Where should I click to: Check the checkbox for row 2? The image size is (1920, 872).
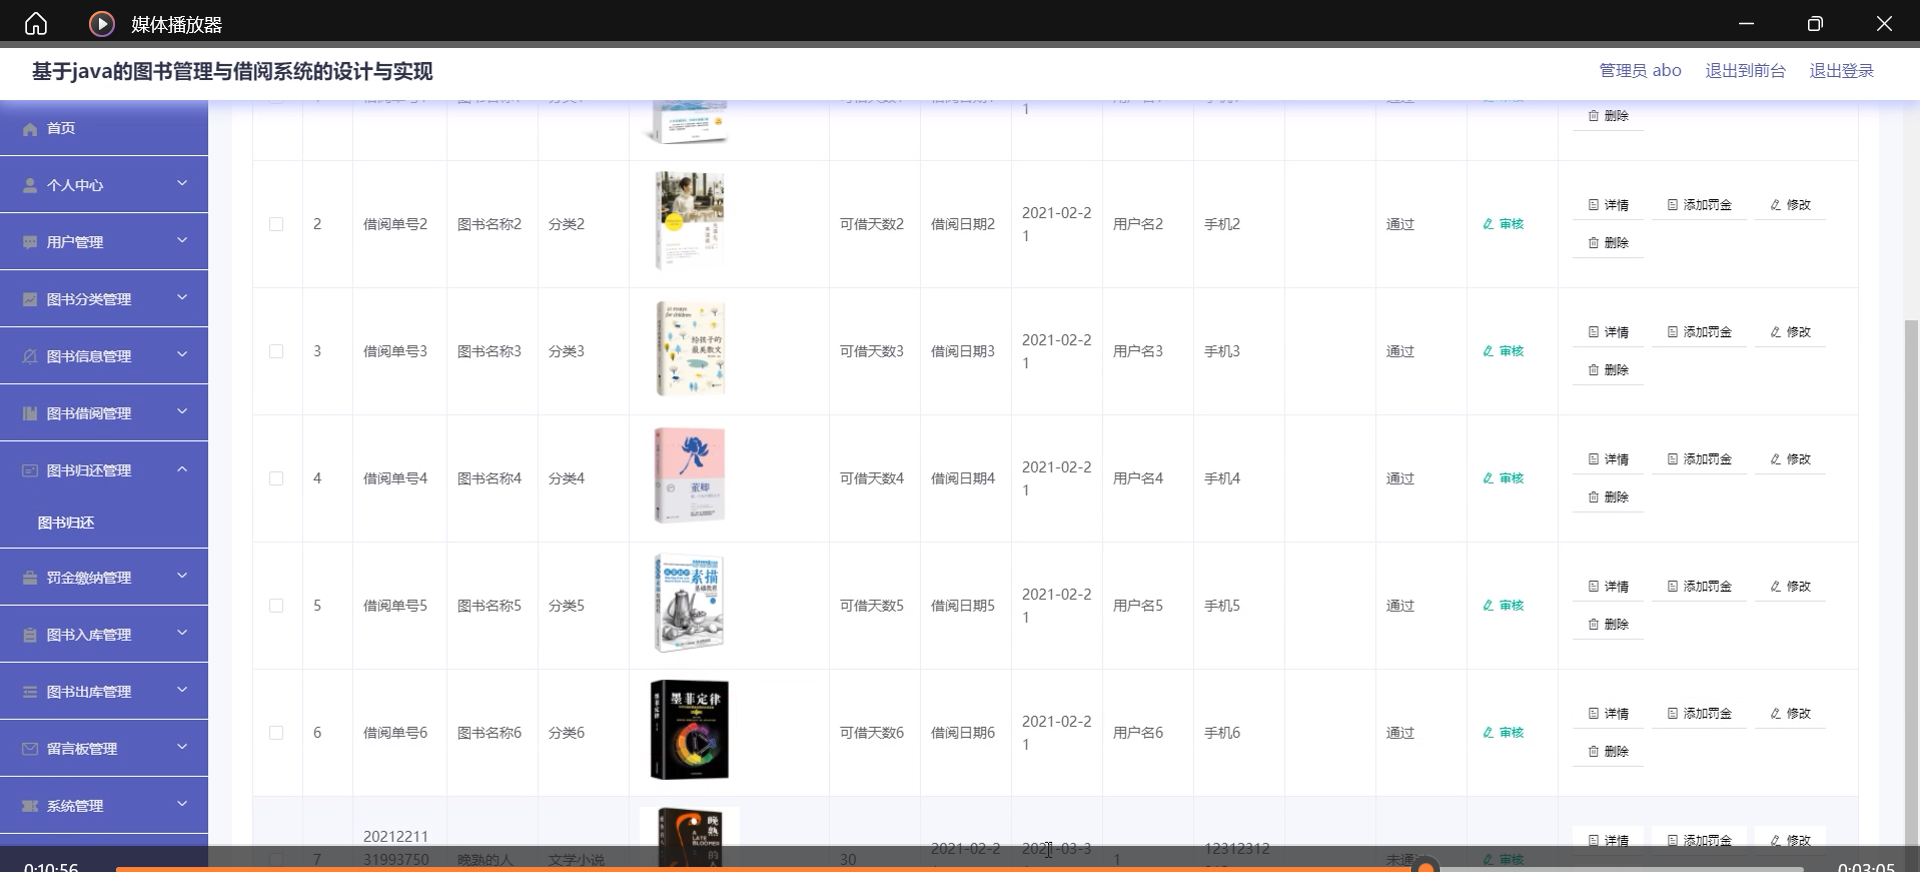276,224
